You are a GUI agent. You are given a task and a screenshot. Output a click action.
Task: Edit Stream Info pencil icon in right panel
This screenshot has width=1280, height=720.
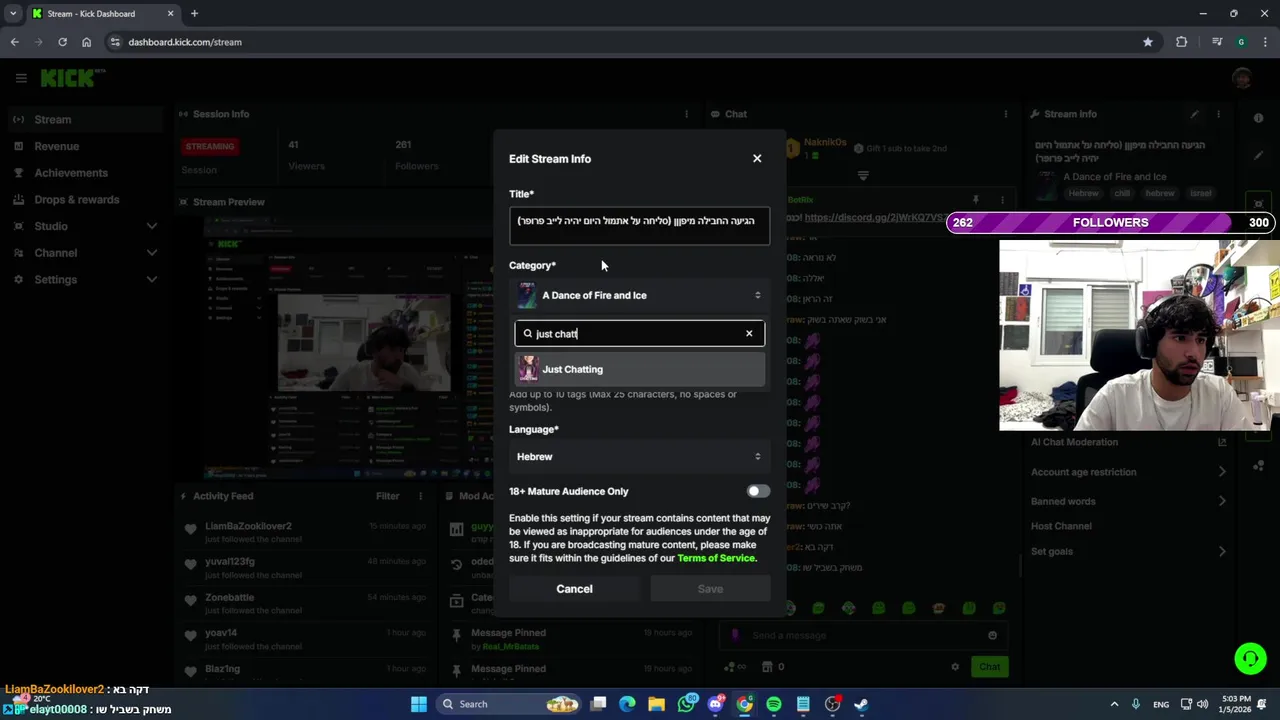[x=1194, y=114]
